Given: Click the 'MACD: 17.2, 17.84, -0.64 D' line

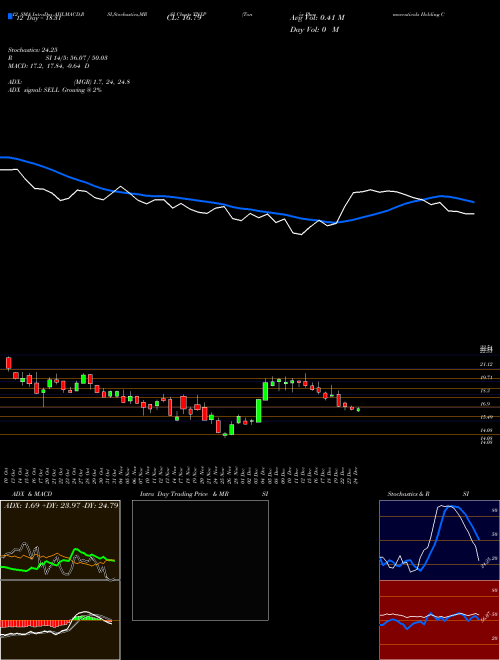Looking at the screenshot, I should pyautogui.click(x=48, y=66).
